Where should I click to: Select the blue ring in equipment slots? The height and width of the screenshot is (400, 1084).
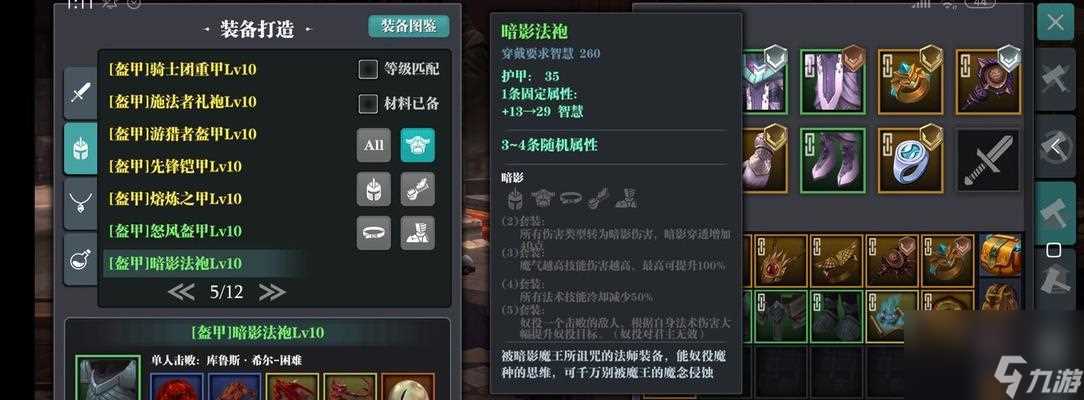[911, 160]
